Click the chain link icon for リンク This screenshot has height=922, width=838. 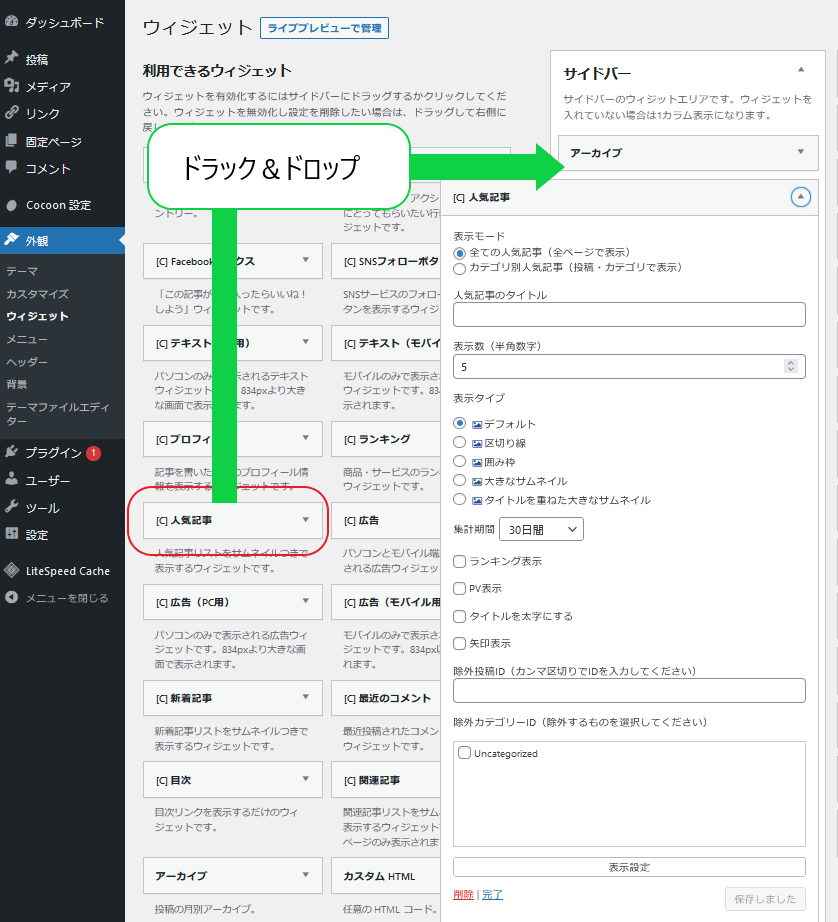coord(12,113)
